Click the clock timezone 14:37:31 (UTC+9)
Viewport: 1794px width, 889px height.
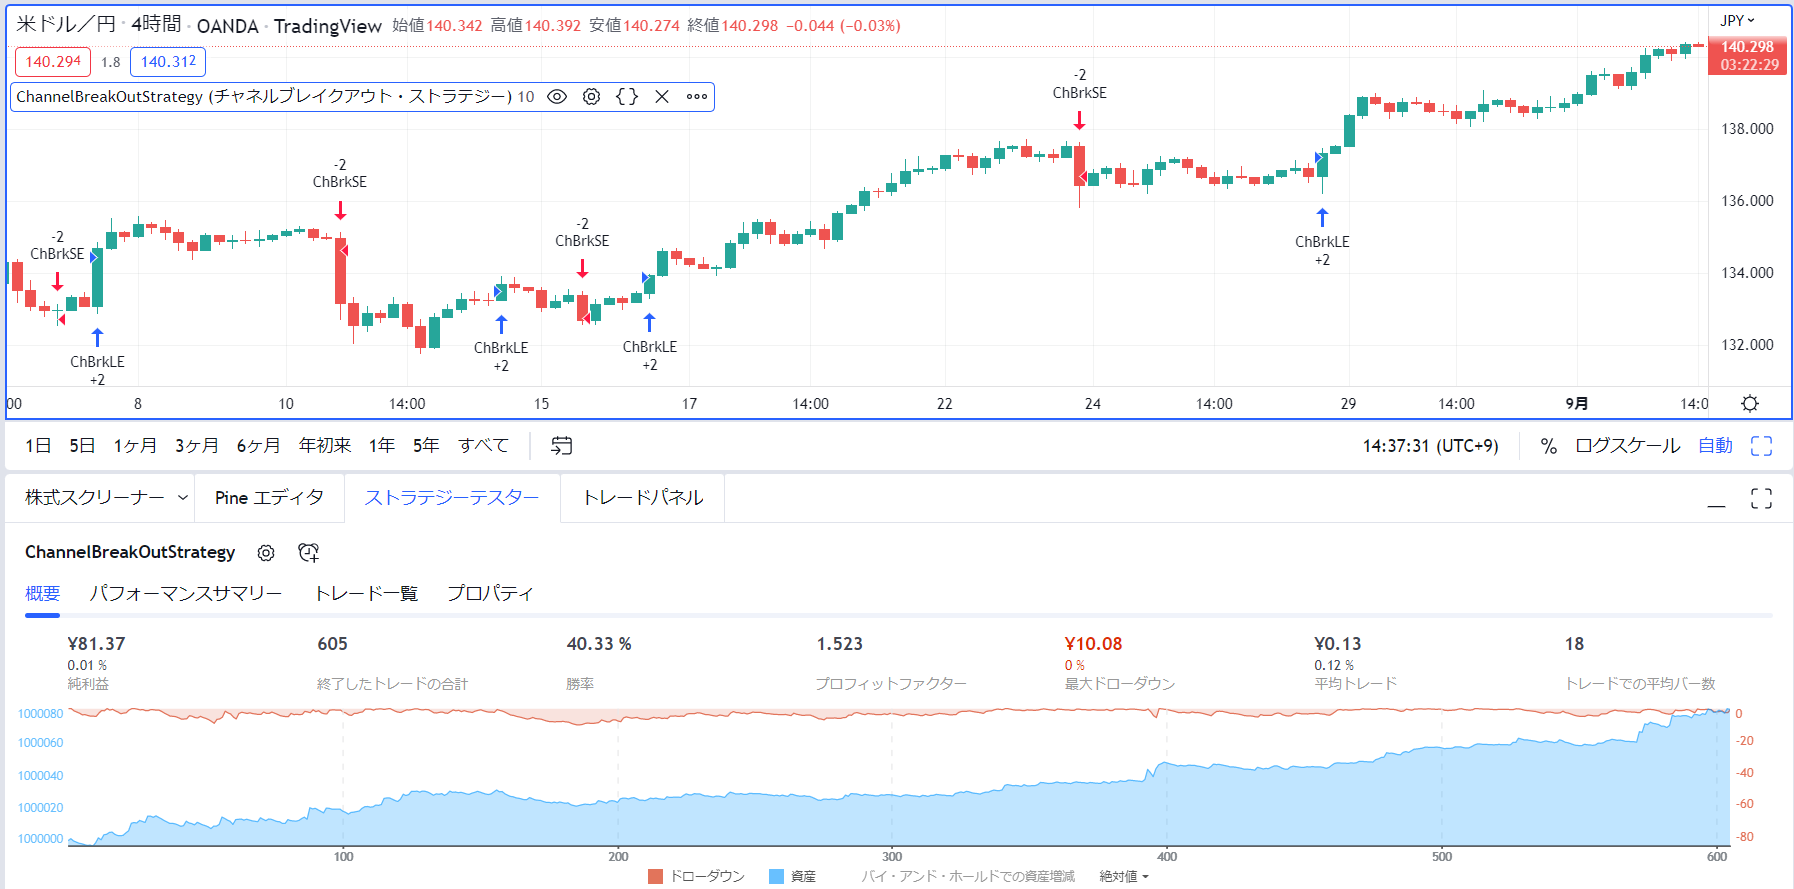[1430, 446]
